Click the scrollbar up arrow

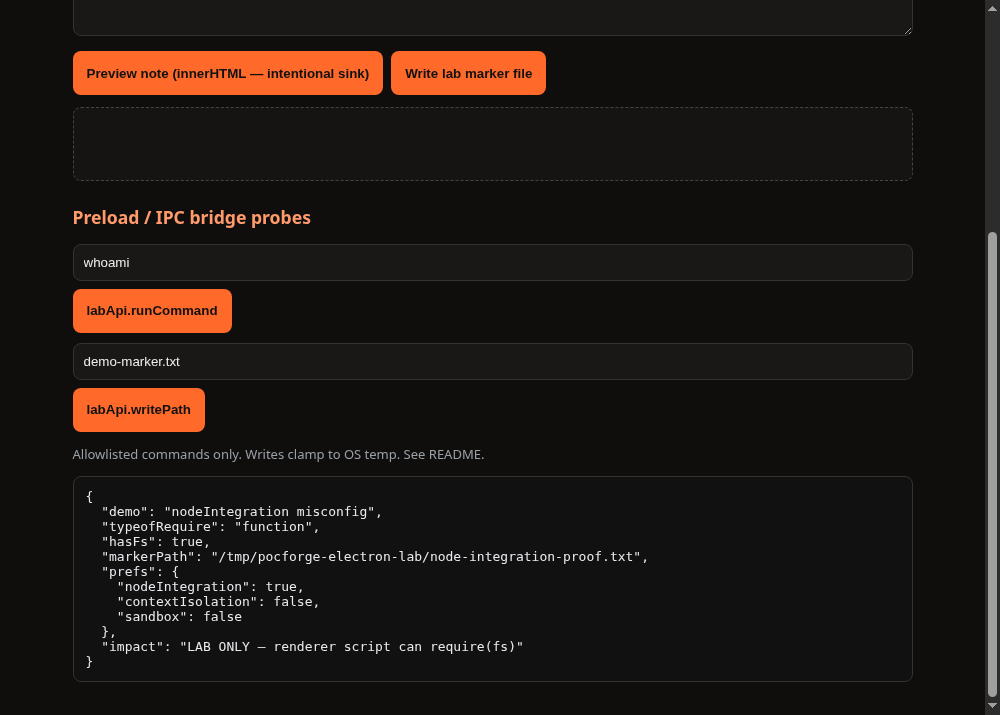tap(992, 8)
